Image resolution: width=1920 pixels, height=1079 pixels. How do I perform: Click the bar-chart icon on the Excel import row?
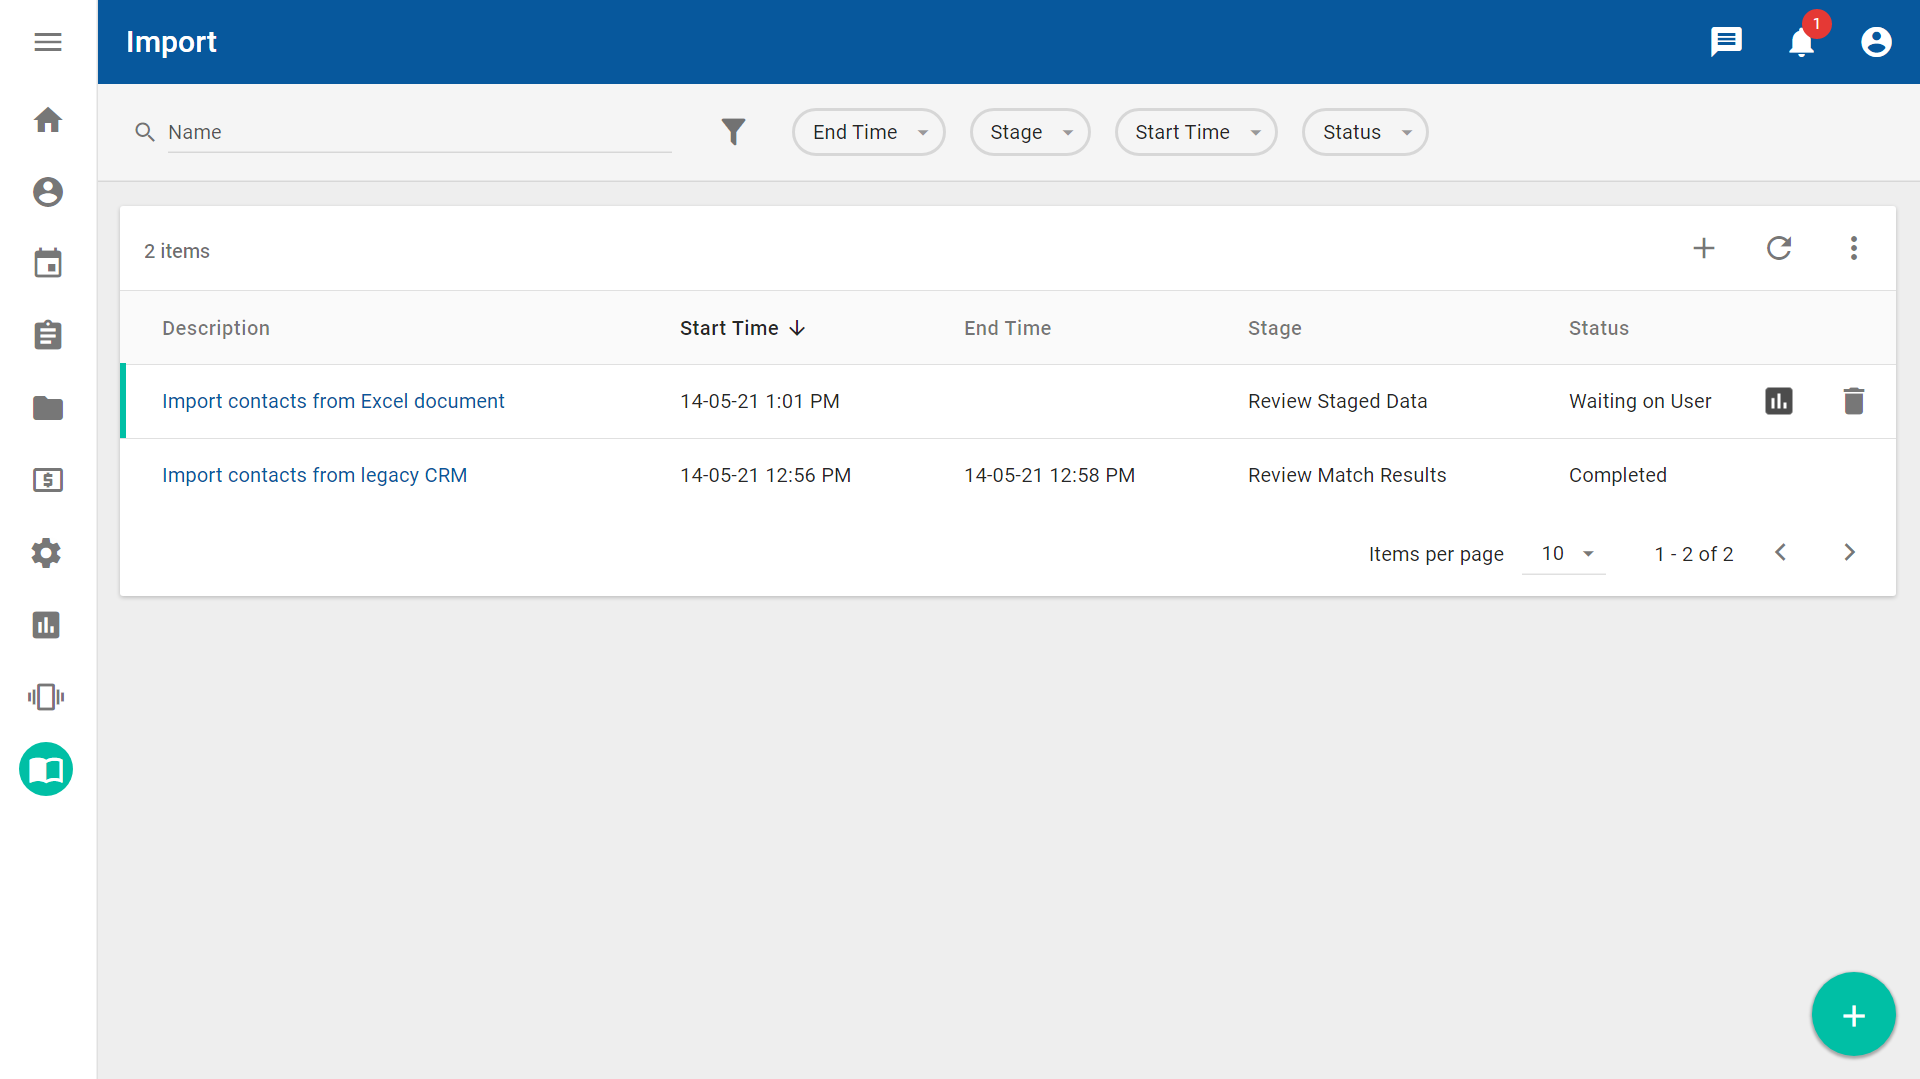[1778, 400]
